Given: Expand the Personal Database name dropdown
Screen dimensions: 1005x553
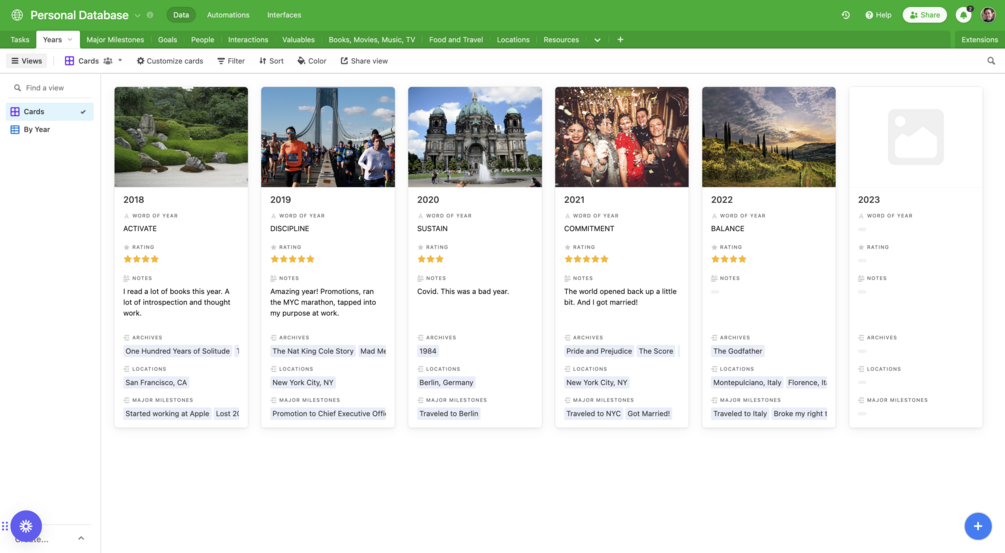Looking at the screenshot, I should [x=138, y=15].
